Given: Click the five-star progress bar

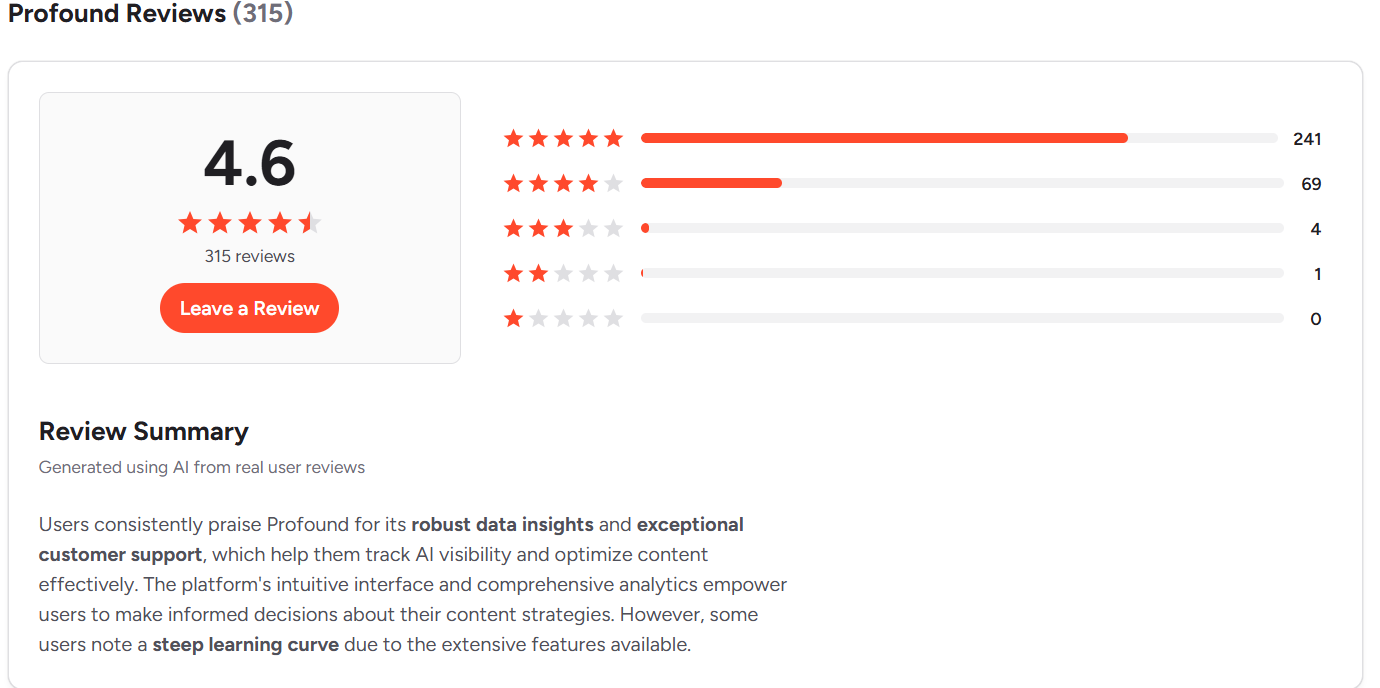Looking at the screenshot, I should coord(958,139).
